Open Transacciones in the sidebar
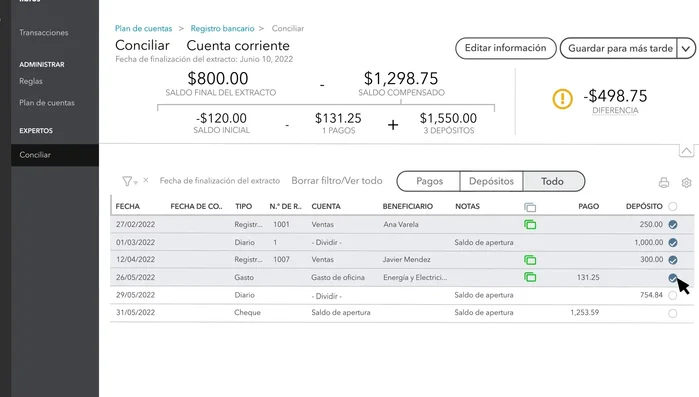699x397 pixels. tap(44, 33)
